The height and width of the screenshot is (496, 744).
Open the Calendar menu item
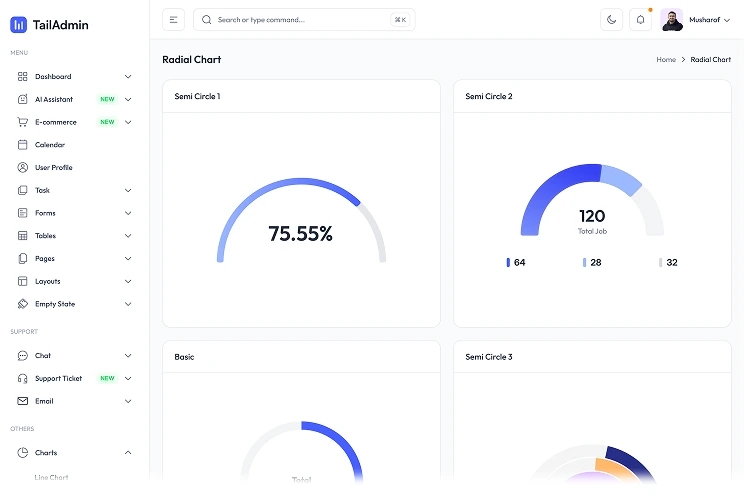pyautogui.click(x=74, y=145)
